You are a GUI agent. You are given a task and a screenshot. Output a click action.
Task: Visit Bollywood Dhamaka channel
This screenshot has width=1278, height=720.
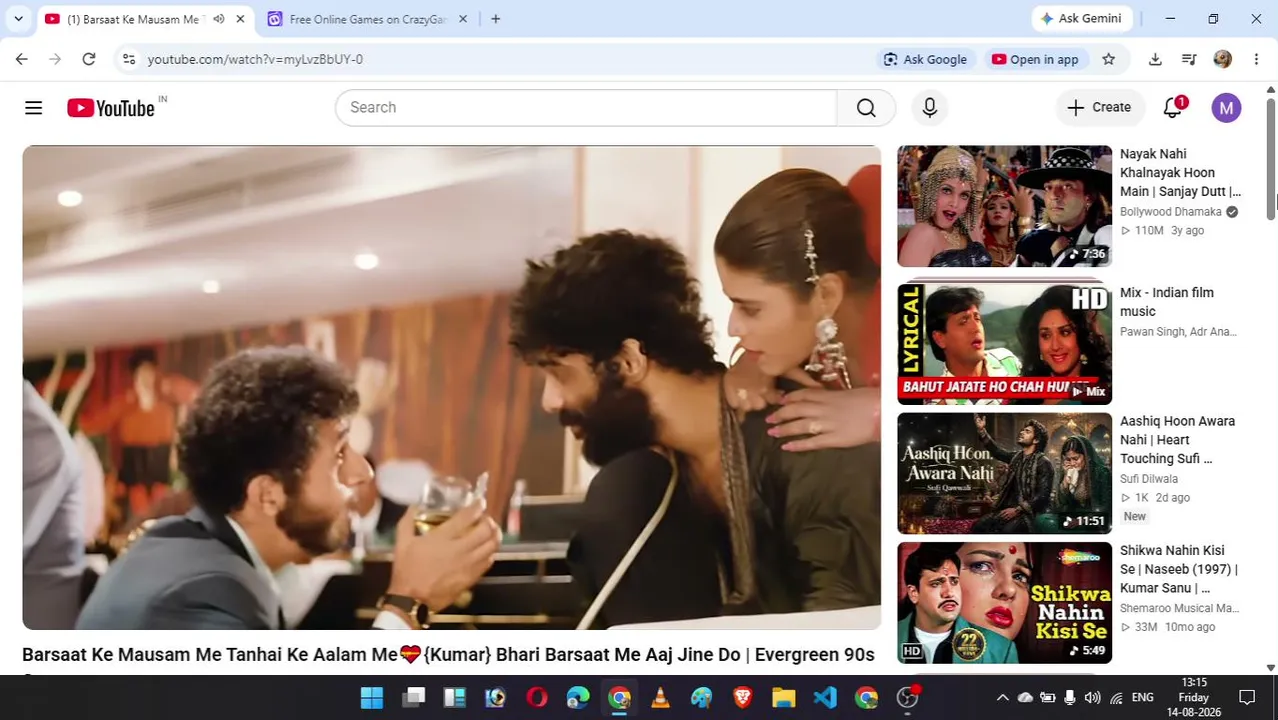click(x=1171, y=212)
